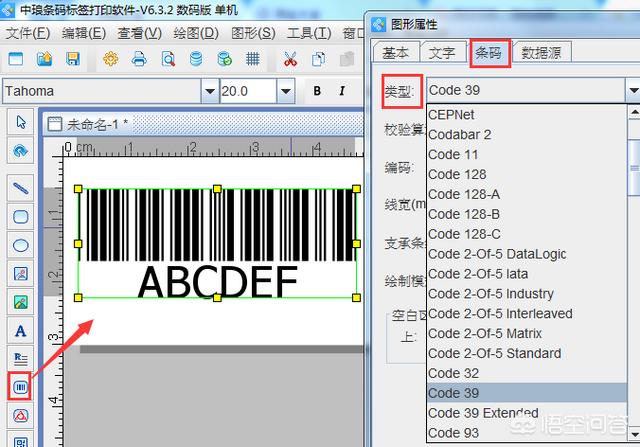The image size is (640, 447).
Task: Select Code 2-Of-5 DataLogic
Action: [x=527, y=254]
